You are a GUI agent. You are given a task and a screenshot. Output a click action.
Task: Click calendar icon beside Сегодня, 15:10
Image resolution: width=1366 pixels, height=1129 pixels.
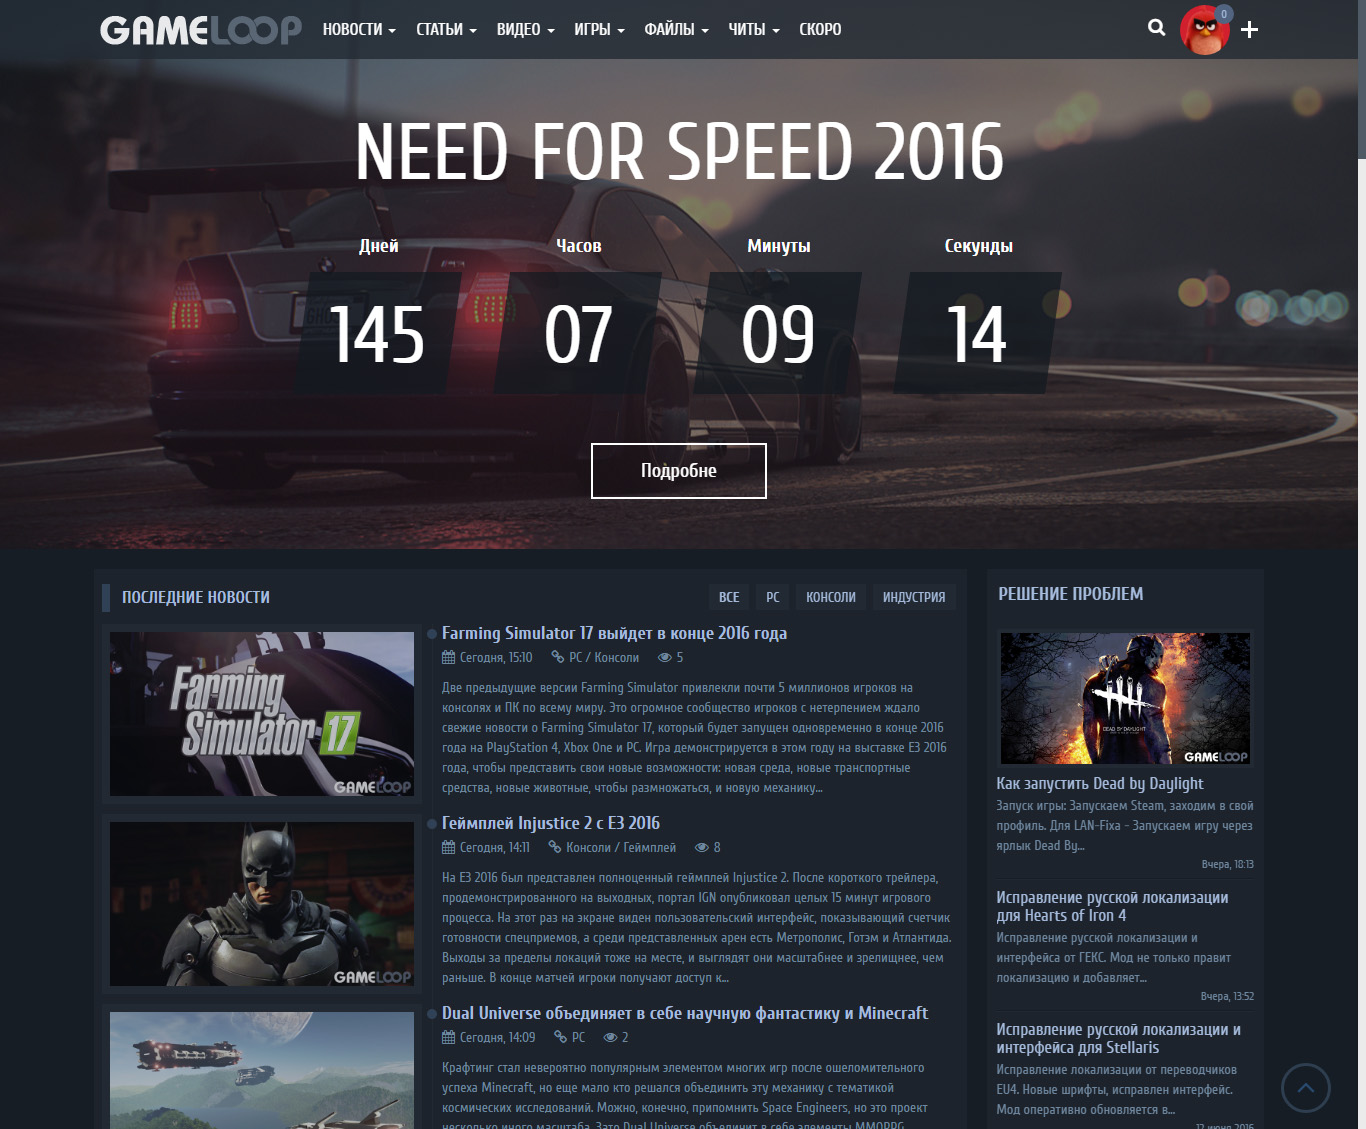(x=448, y=657)
